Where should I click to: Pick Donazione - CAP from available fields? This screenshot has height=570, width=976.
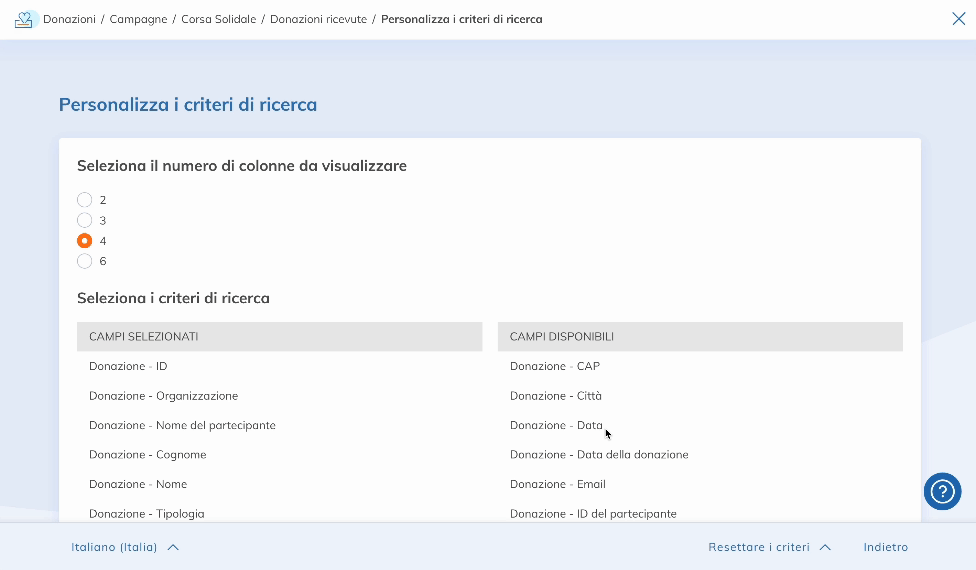(554, 366)
